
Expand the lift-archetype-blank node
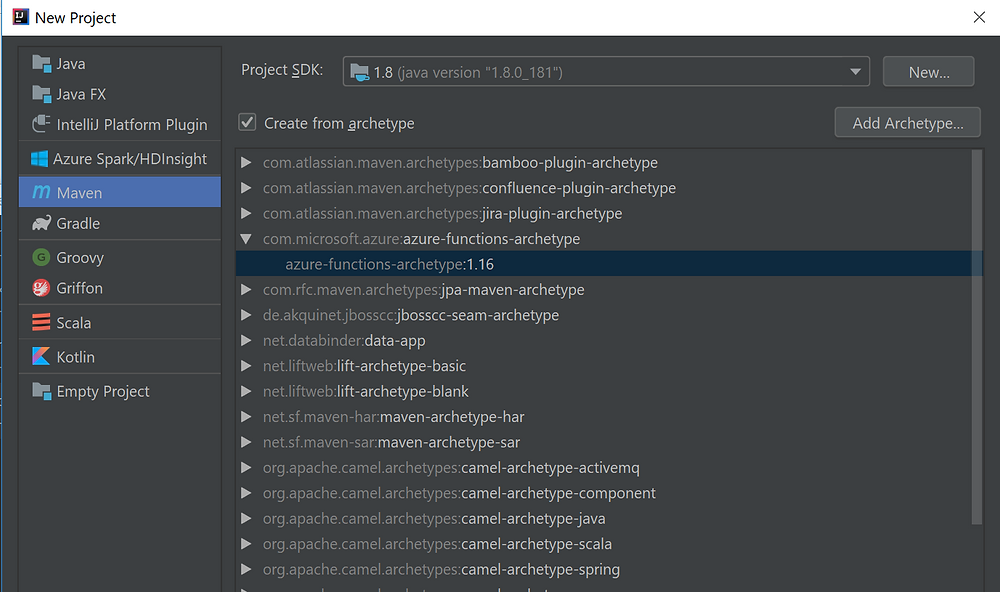pyautogui.click(x=246, y=392)
